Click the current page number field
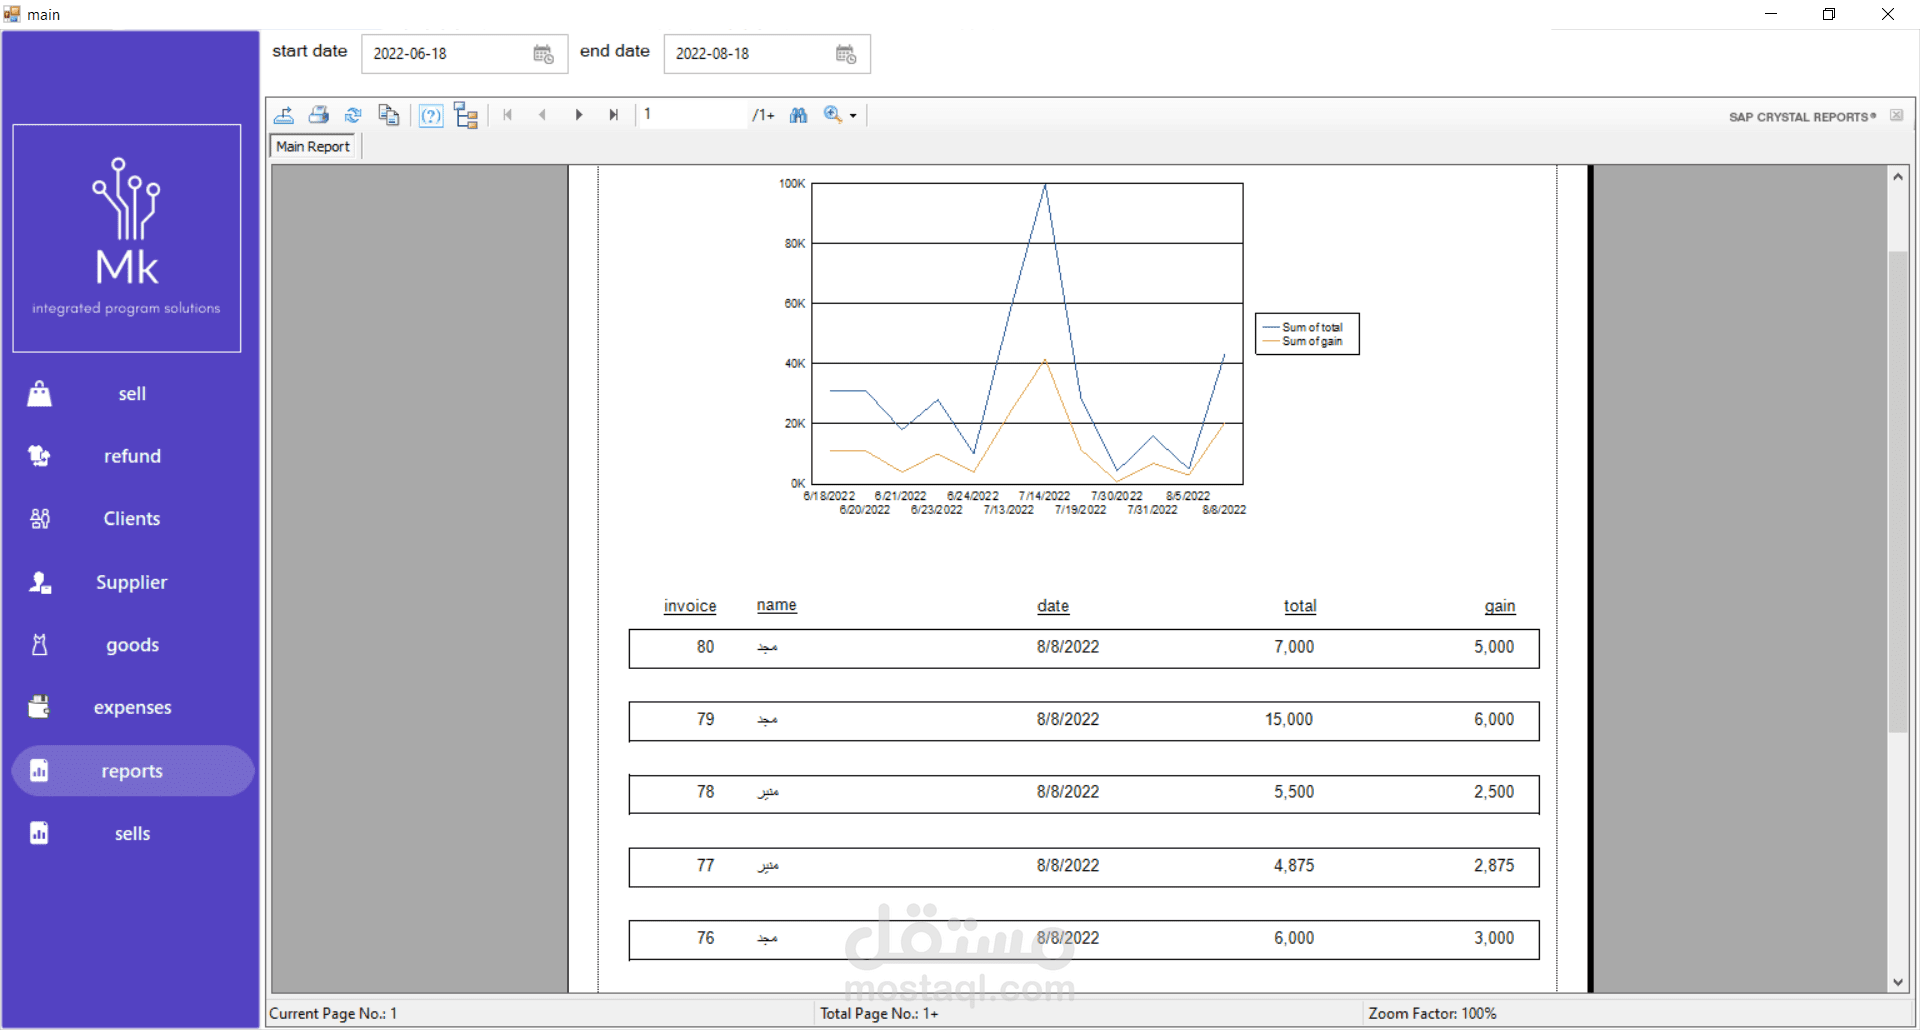Screen dimensions: 1920x1030 point(692,115)
